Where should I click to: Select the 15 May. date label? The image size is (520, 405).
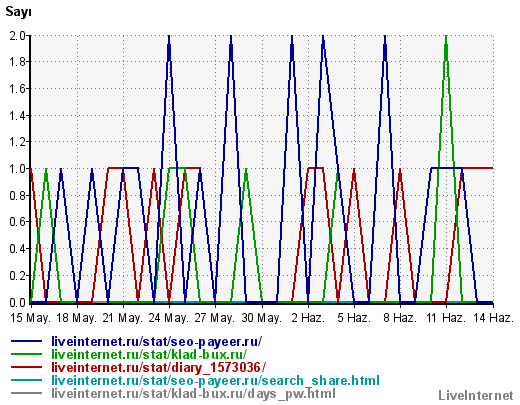[30, 318]
